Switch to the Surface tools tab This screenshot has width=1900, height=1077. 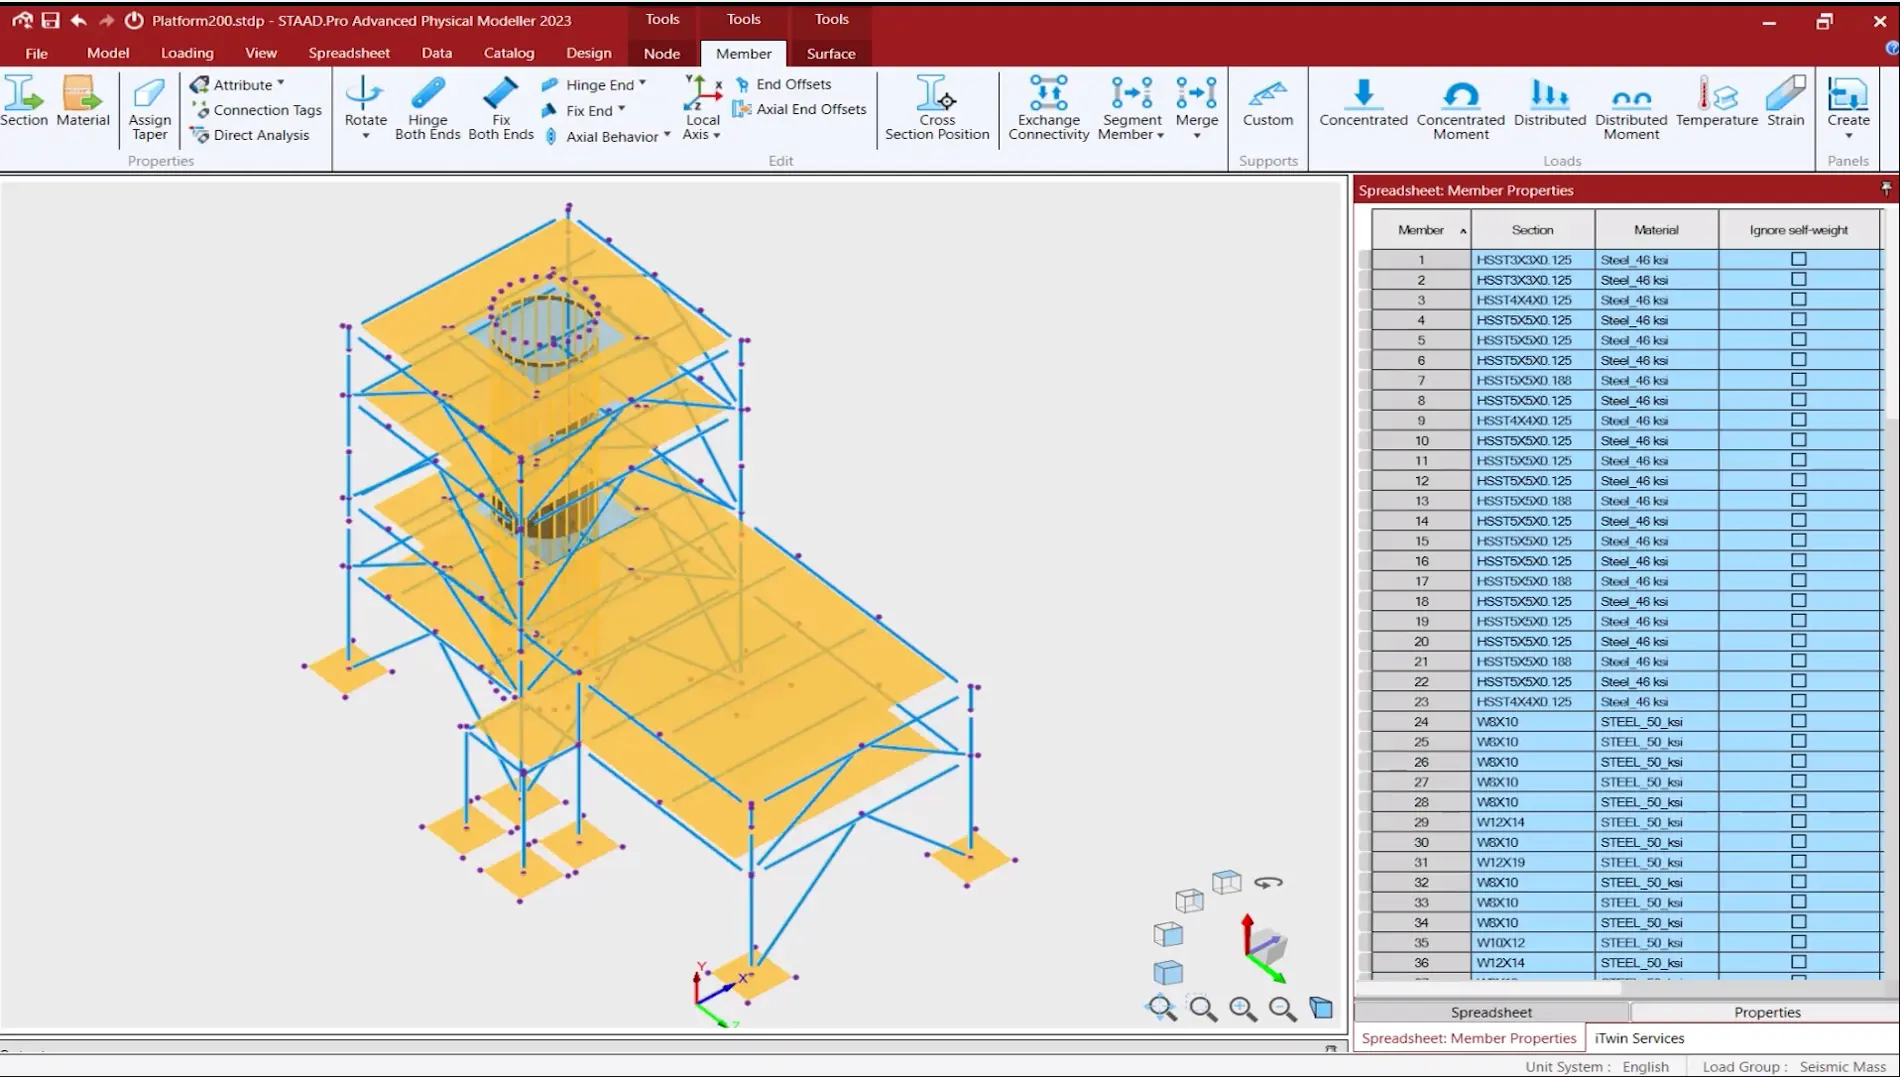point(831,54)
